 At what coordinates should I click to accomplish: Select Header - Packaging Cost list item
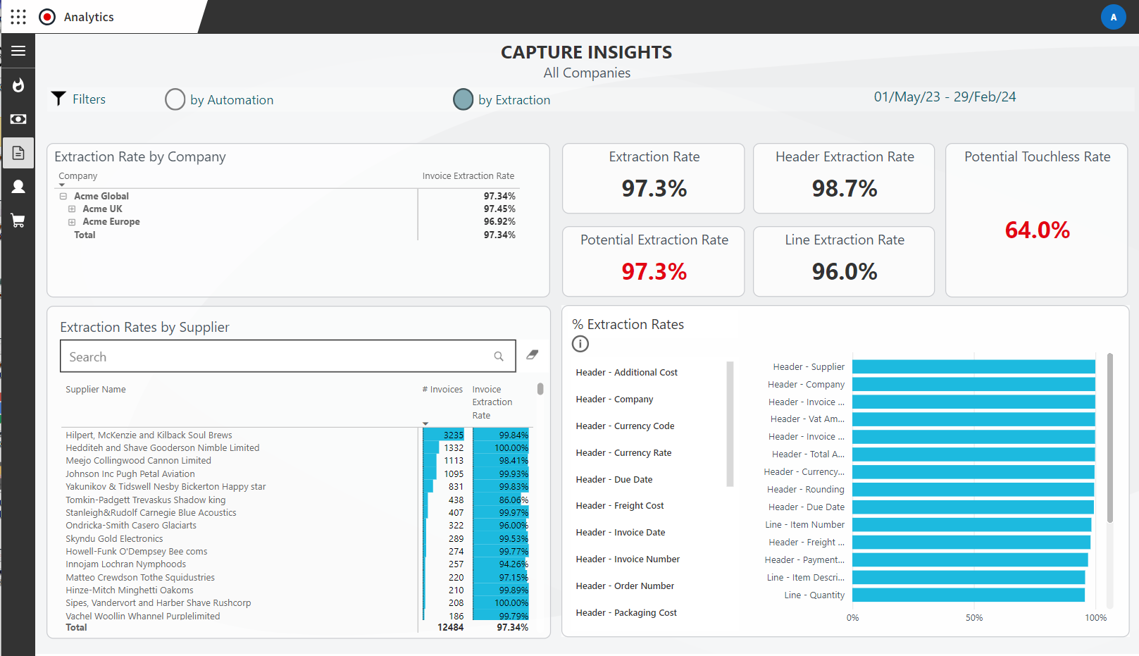(626, 613)
